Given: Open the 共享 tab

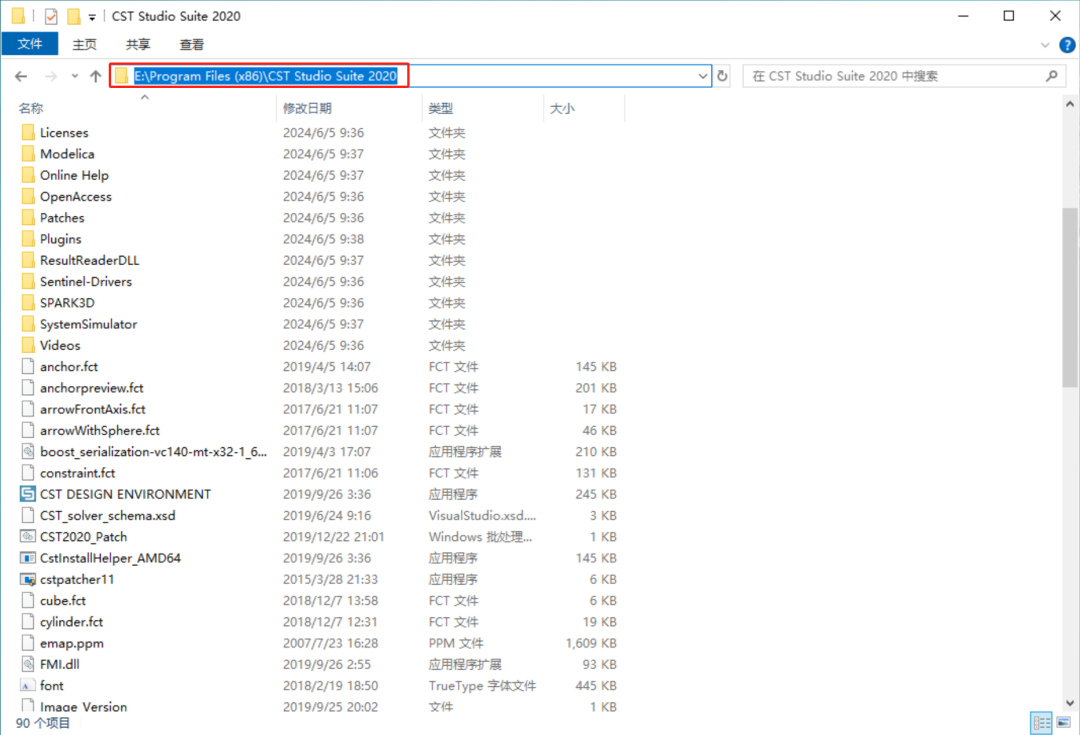Looking at the screenshot, I should tap(138, 44).
